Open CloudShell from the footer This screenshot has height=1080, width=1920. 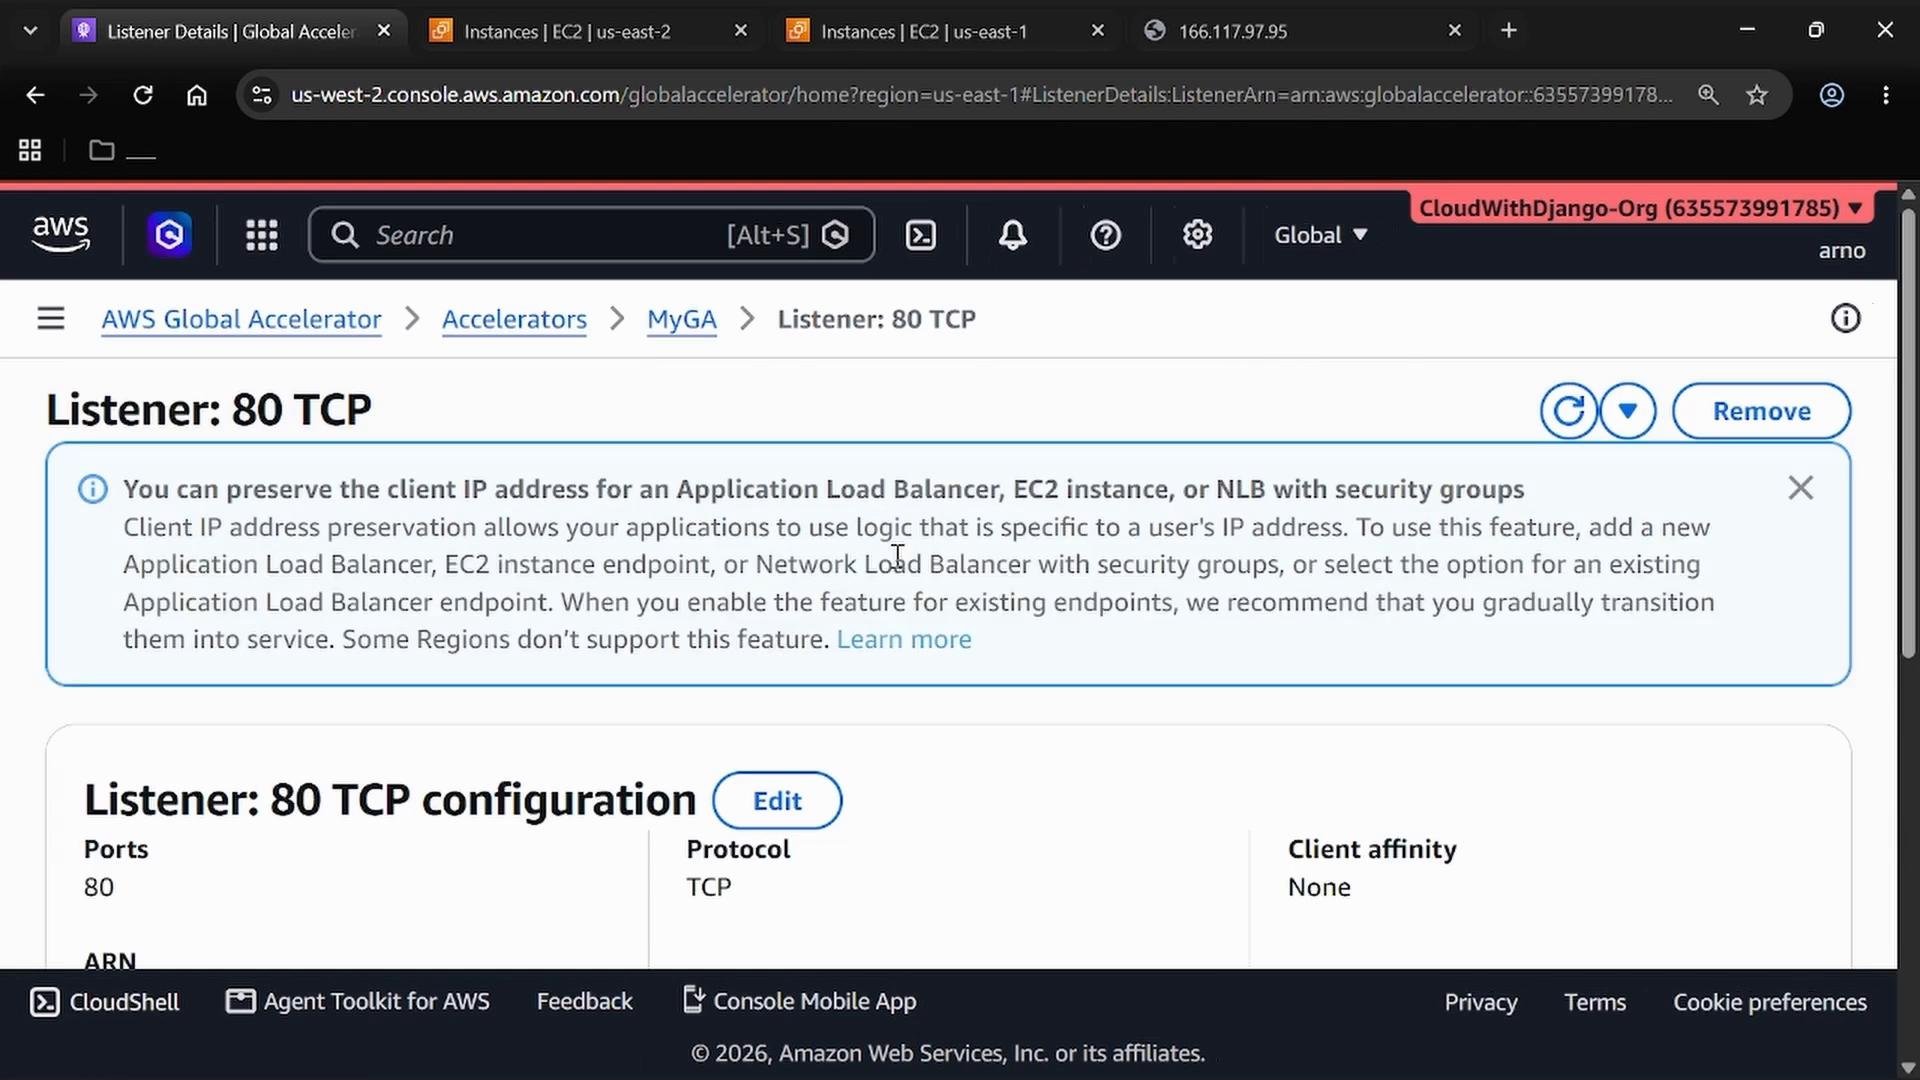[x=105, y=1002]
